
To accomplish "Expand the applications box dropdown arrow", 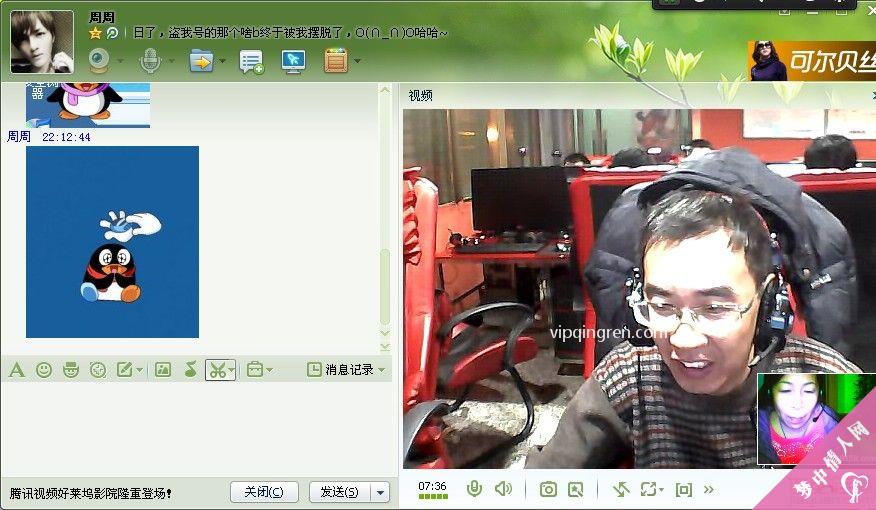I will pos(357,61).
